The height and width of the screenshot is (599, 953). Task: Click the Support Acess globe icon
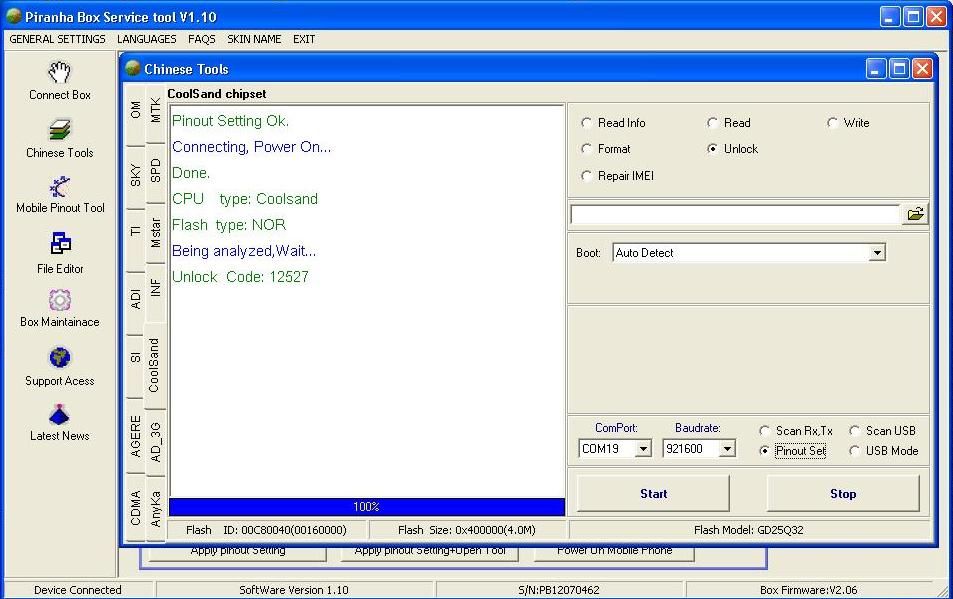coord(60,358)
